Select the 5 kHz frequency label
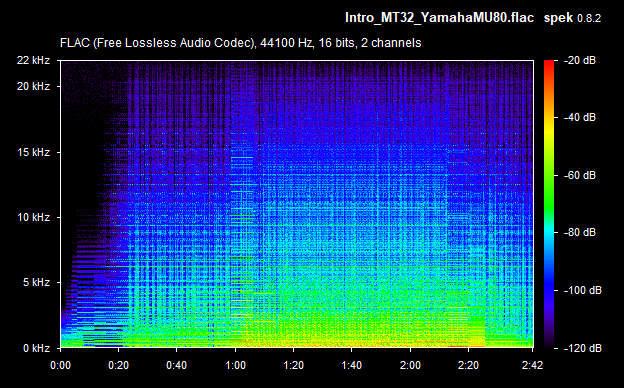The image size is (624, 388). pyautogui.click(x=36, y=283)
